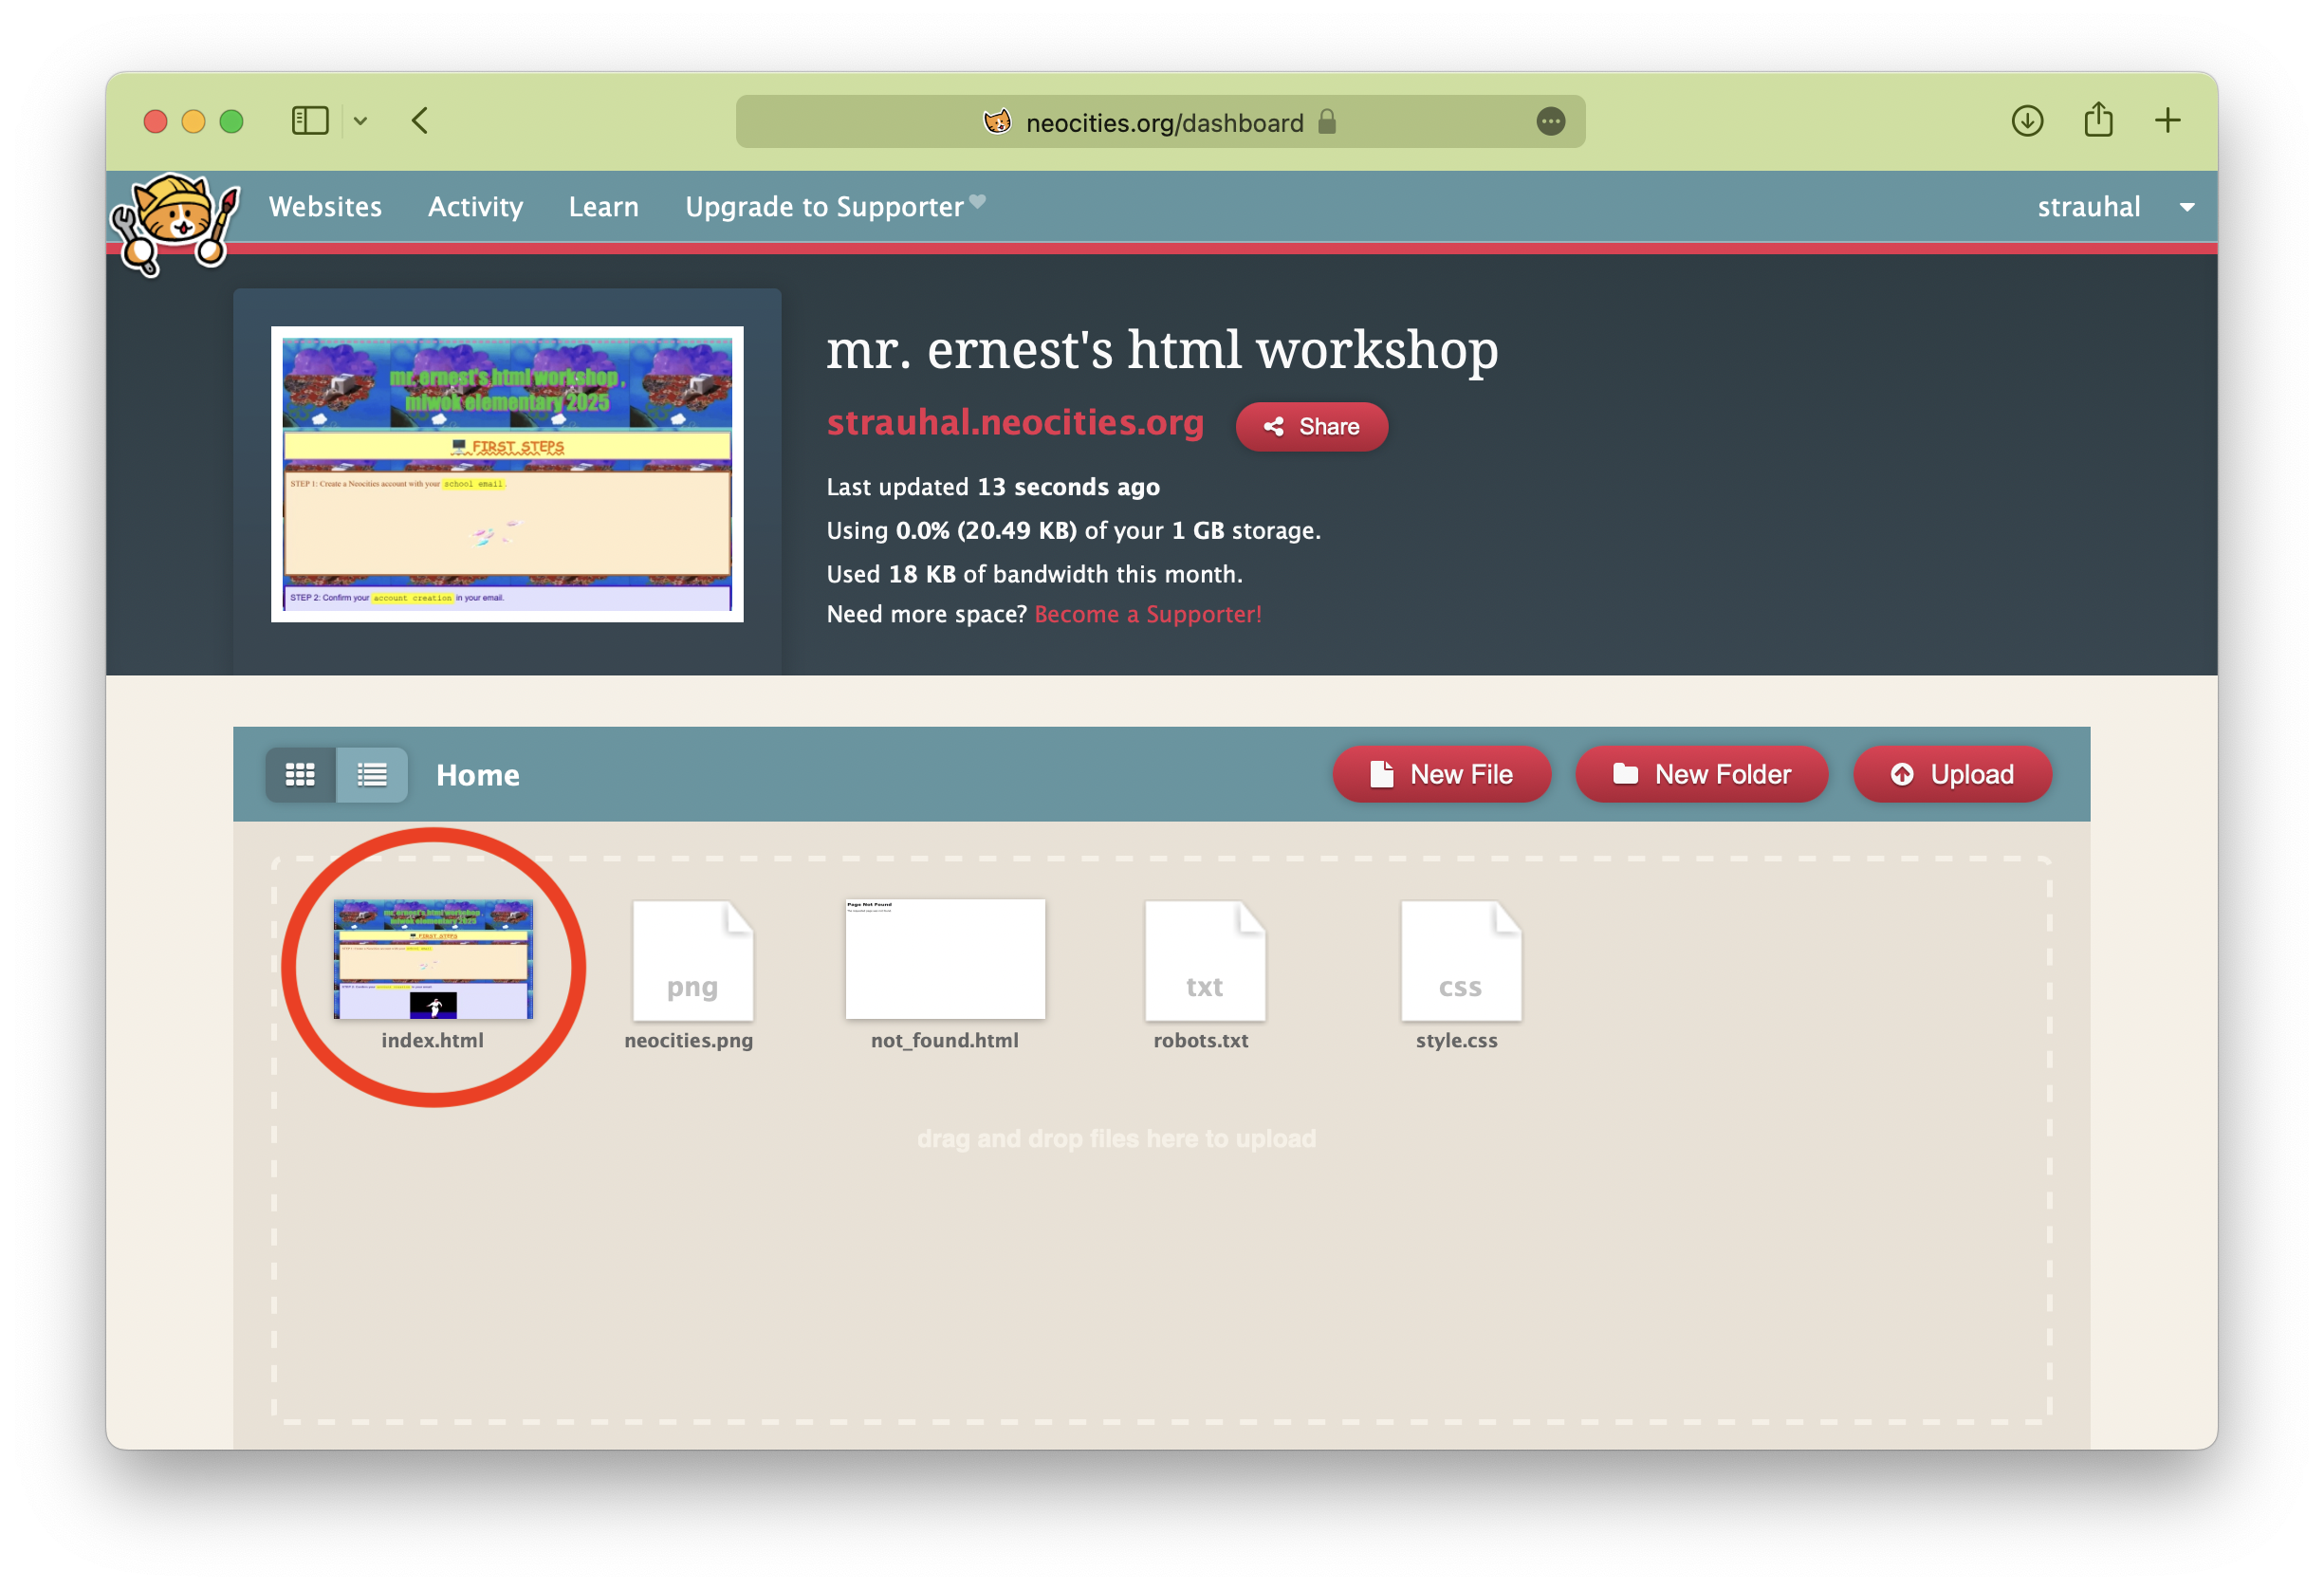
Task: Select the not_found.html page preview
Action: pyautogui.click(x=945, y=959)
